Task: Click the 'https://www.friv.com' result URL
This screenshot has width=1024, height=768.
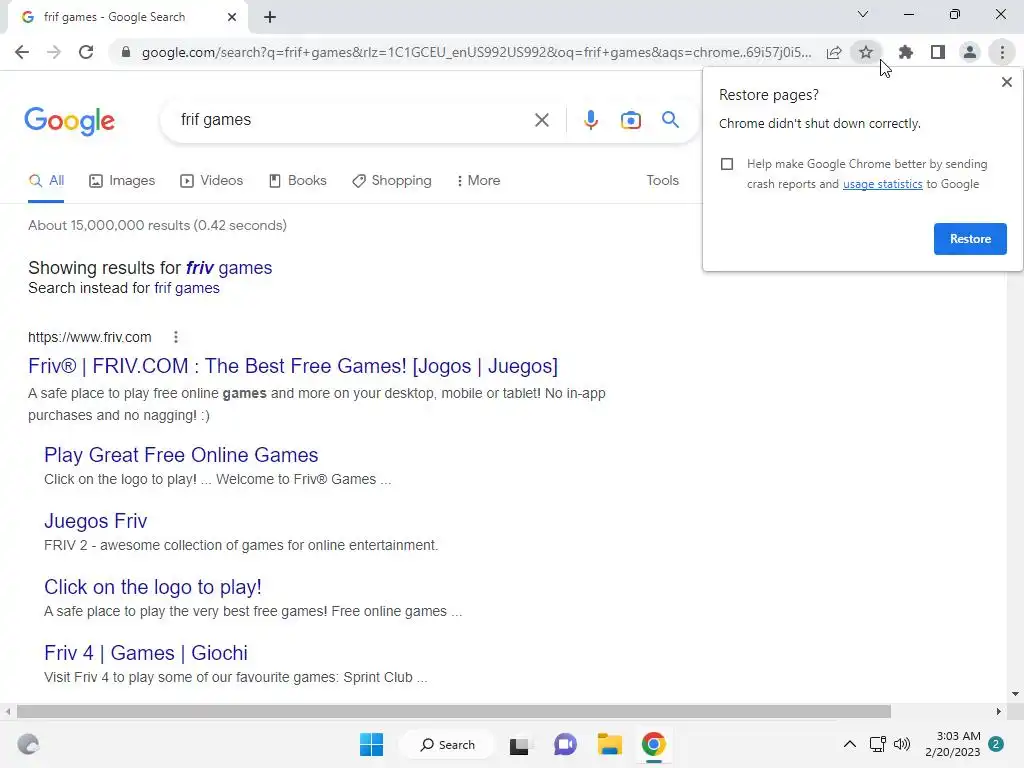Action: pos(89,337)
